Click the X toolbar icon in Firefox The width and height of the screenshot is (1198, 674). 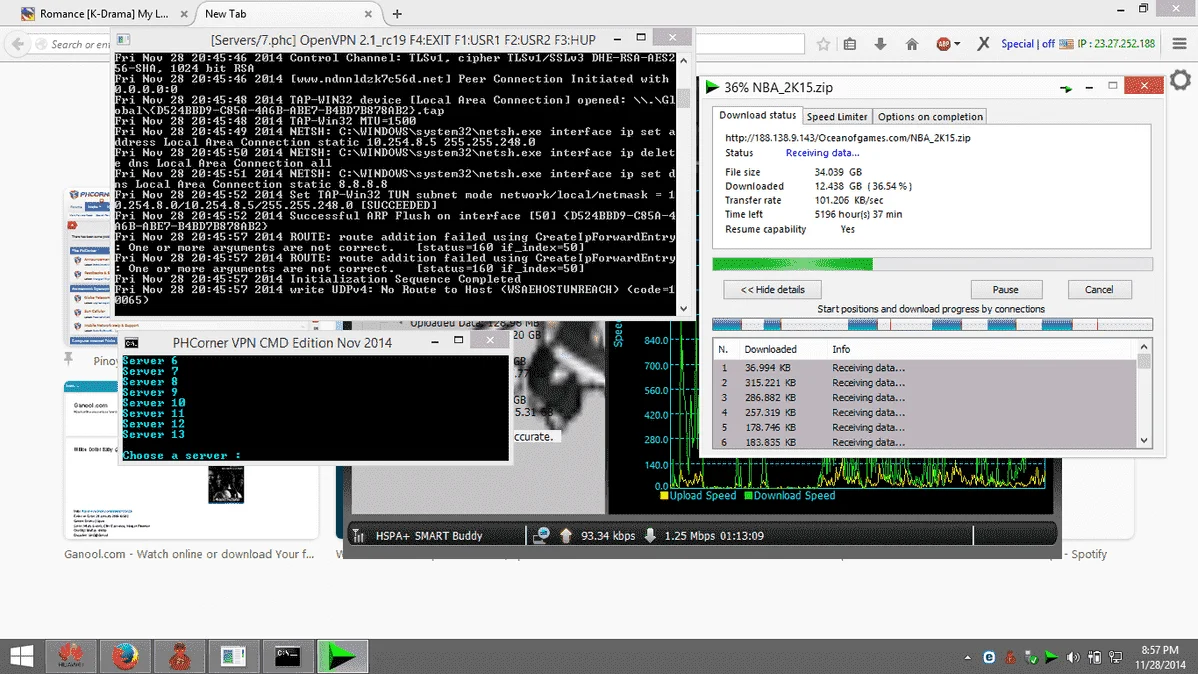coord(983,44)
